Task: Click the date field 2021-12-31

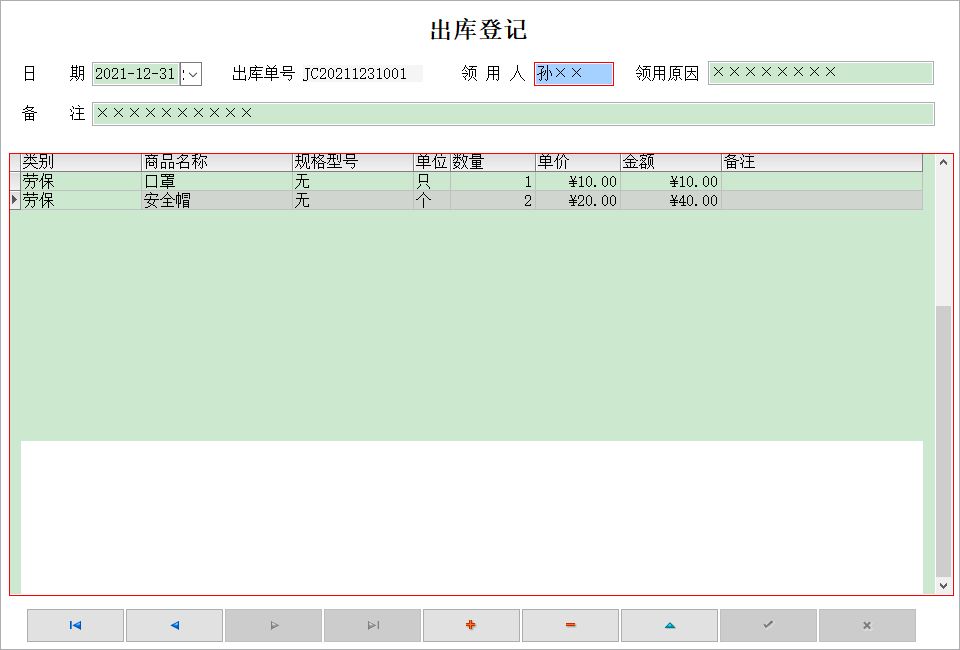Action: (x=135, y=74)
